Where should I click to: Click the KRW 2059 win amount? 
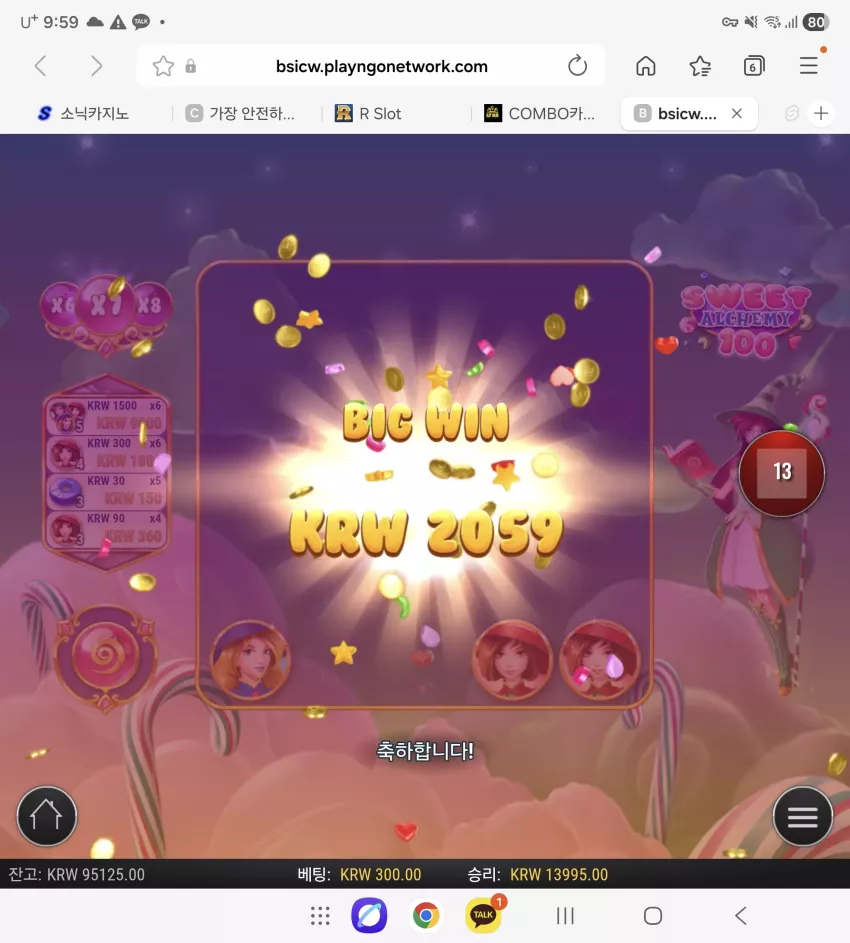tap(426, 533)
